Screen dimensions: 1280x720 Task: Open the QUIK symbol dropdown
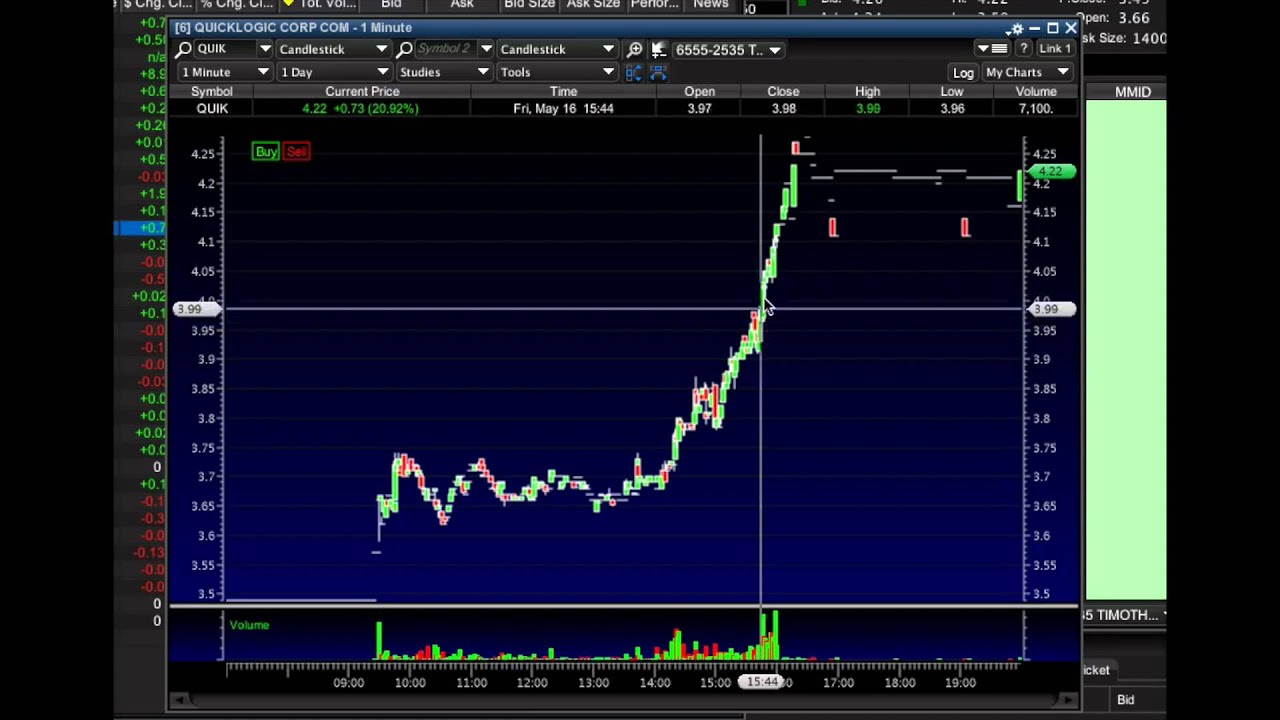(x=265, y=49)
